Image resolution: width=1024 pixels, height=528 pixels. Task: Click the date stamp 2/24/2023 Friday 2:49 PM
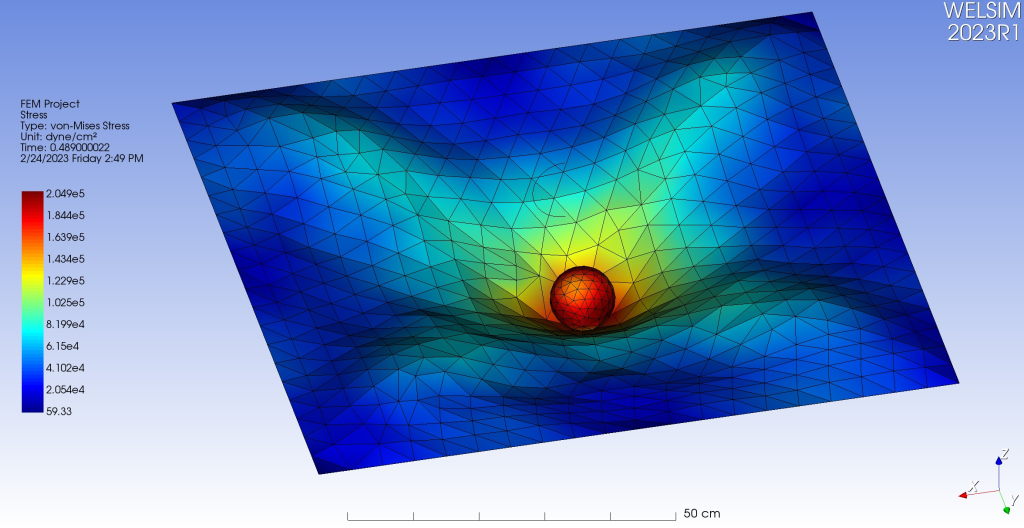[x=82, y=158]
